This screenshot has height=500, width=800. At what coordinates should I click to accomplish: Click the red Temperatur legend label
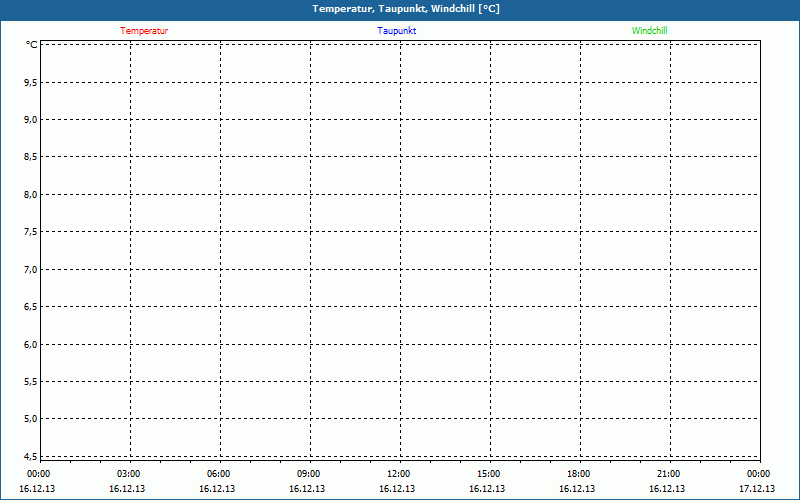144,31
